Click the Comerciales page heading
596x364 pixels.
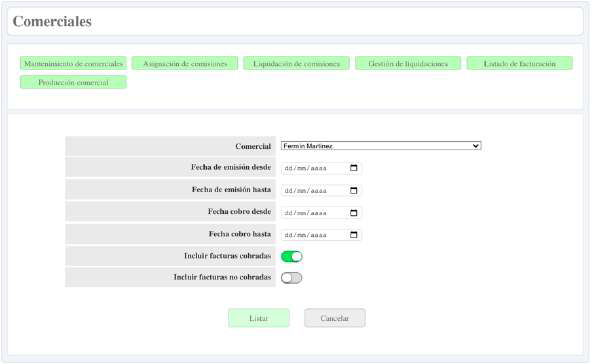coord(52,22)
